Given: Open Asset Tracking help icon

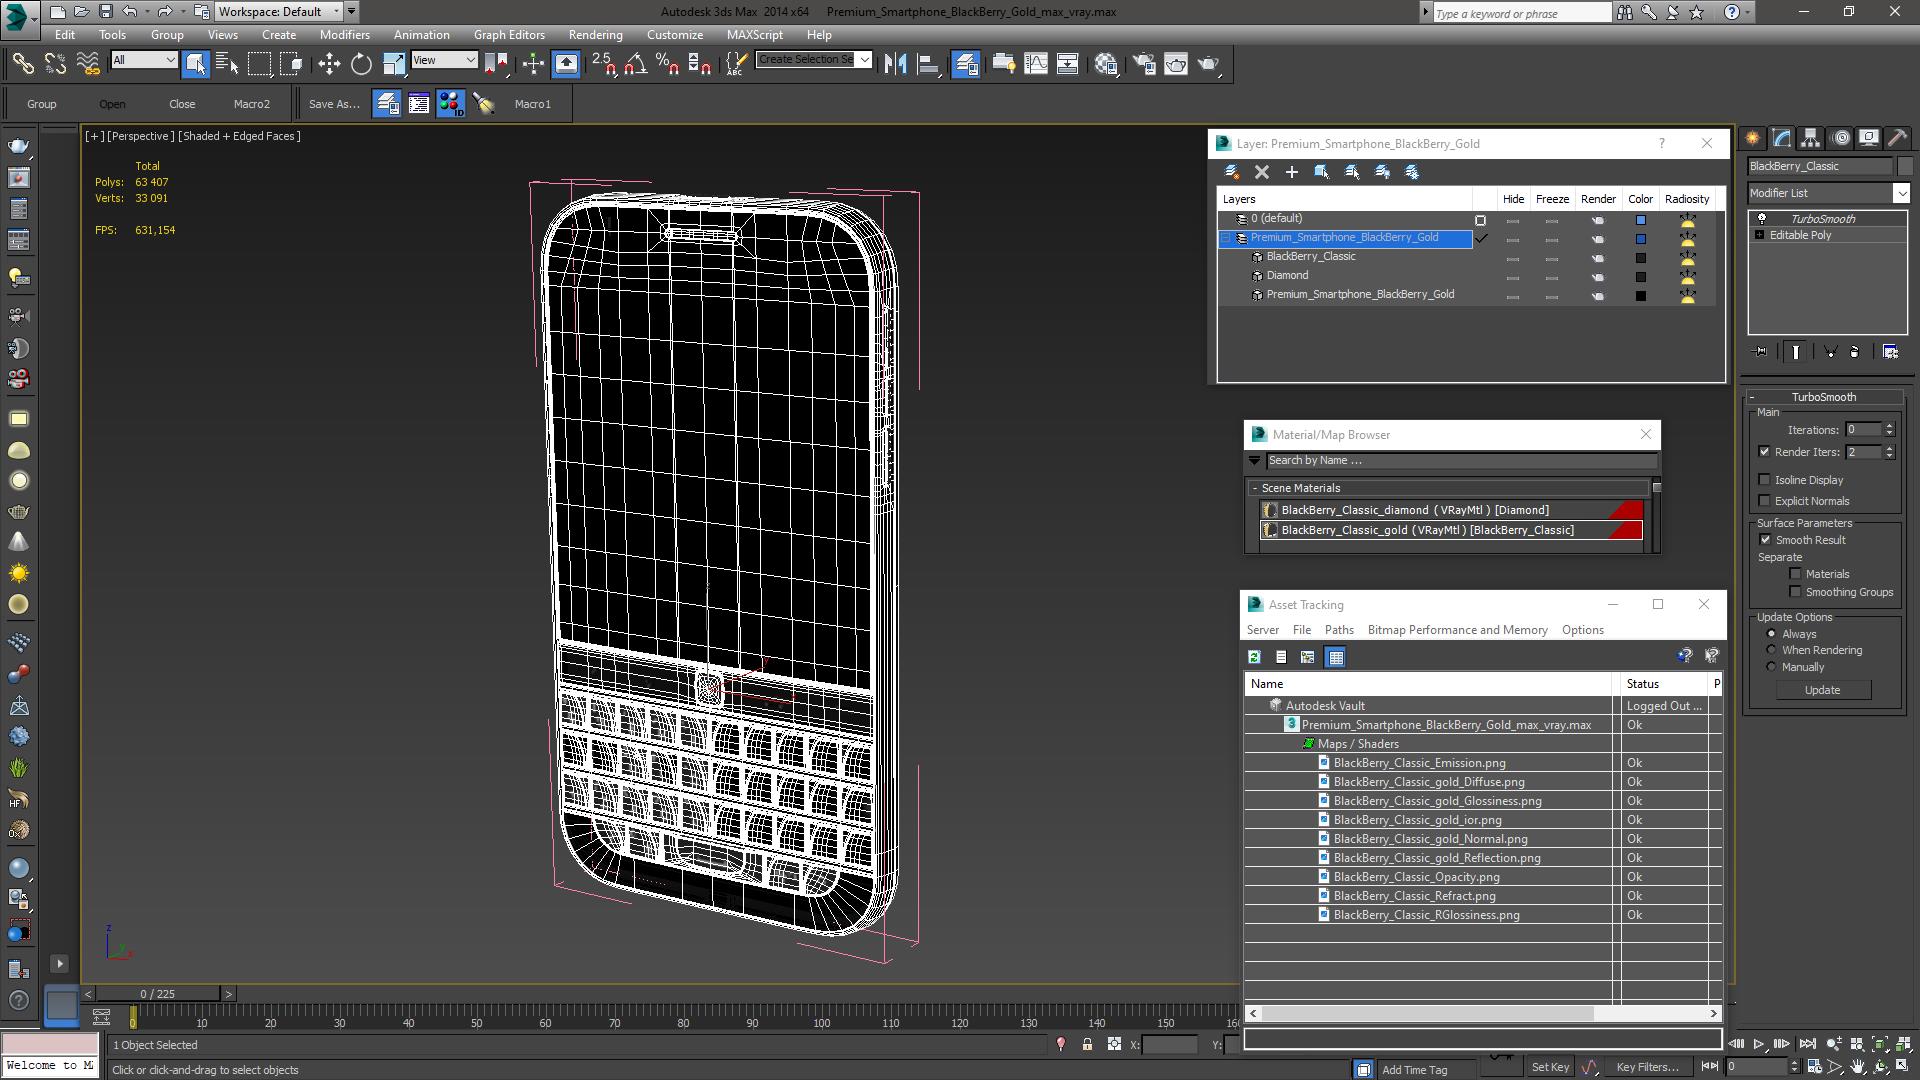Looking at the screenshot, I should pyautogui.click(x=1685, y=656).
